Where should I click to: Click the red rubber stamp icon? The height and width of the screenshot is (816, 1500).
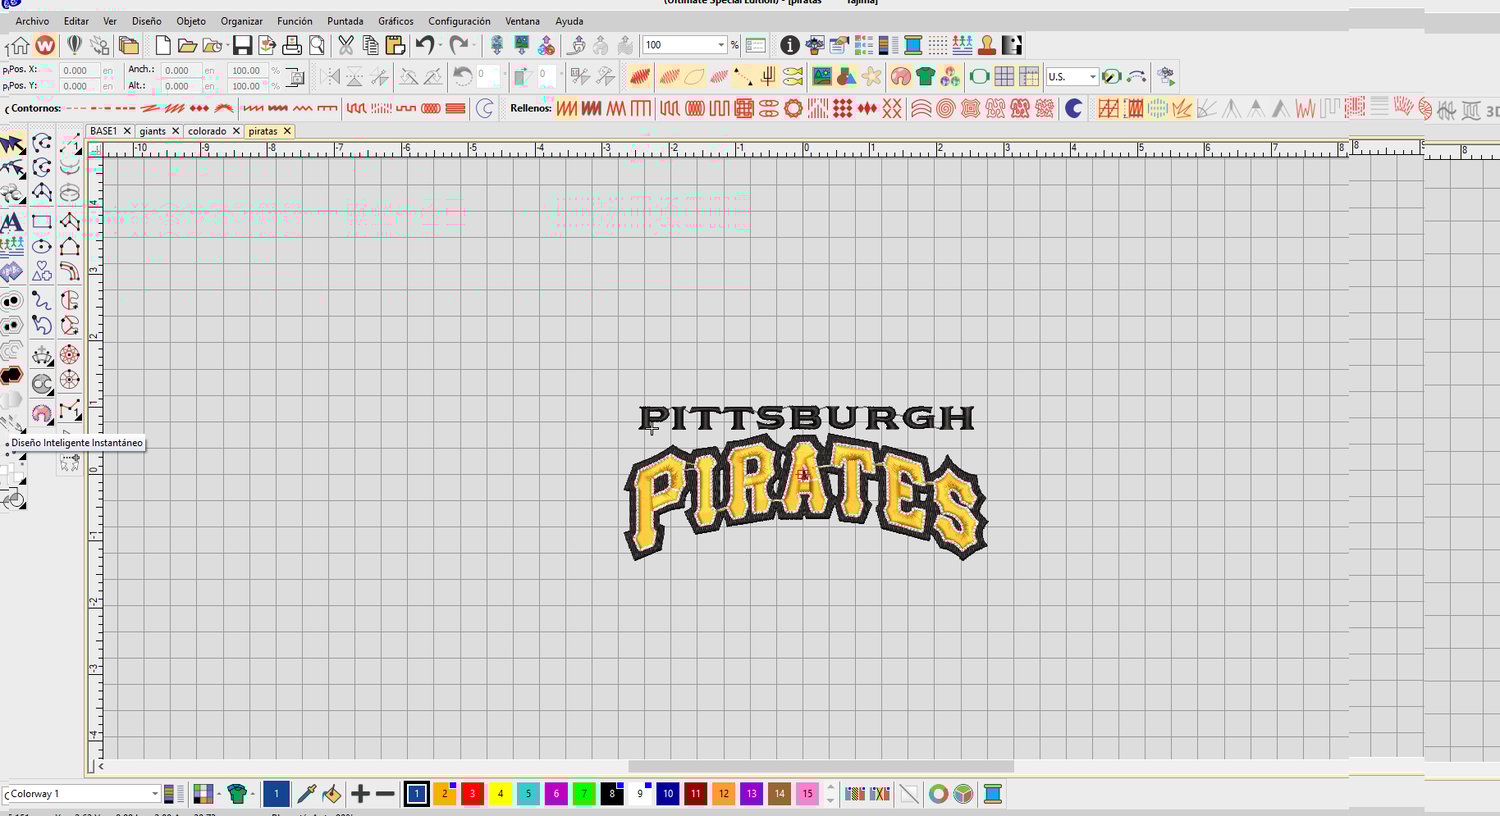click(x=987, y=45)
